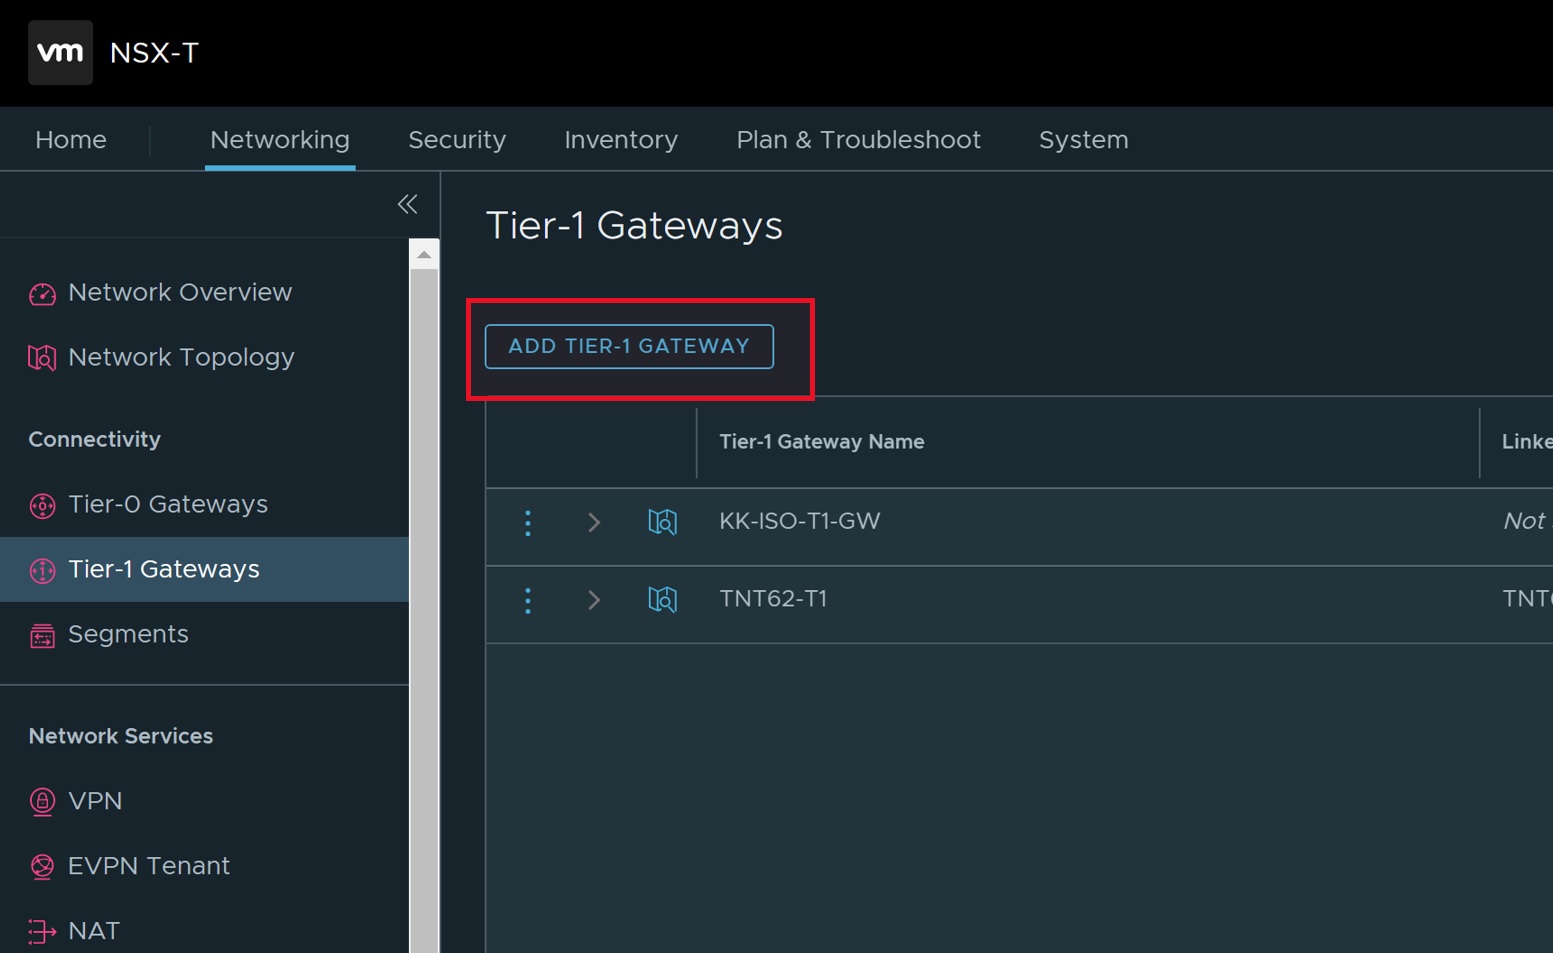Viewport: 1553px width, 953px height.
Task: Expand the TNT62-T1 gateway row
Action: point(594,599)
